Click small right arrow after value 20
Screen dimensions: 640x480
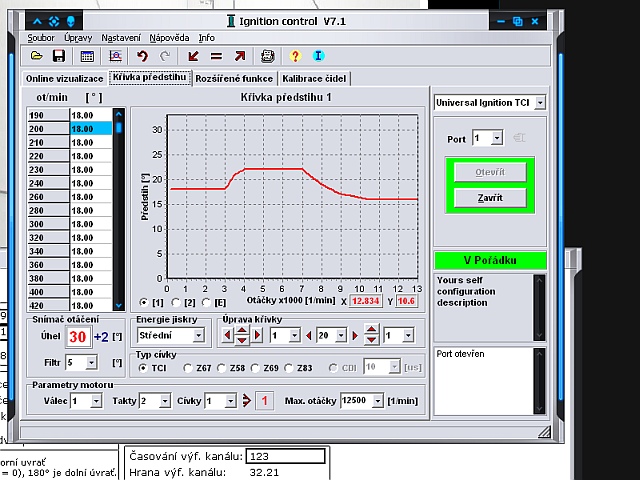355,336
